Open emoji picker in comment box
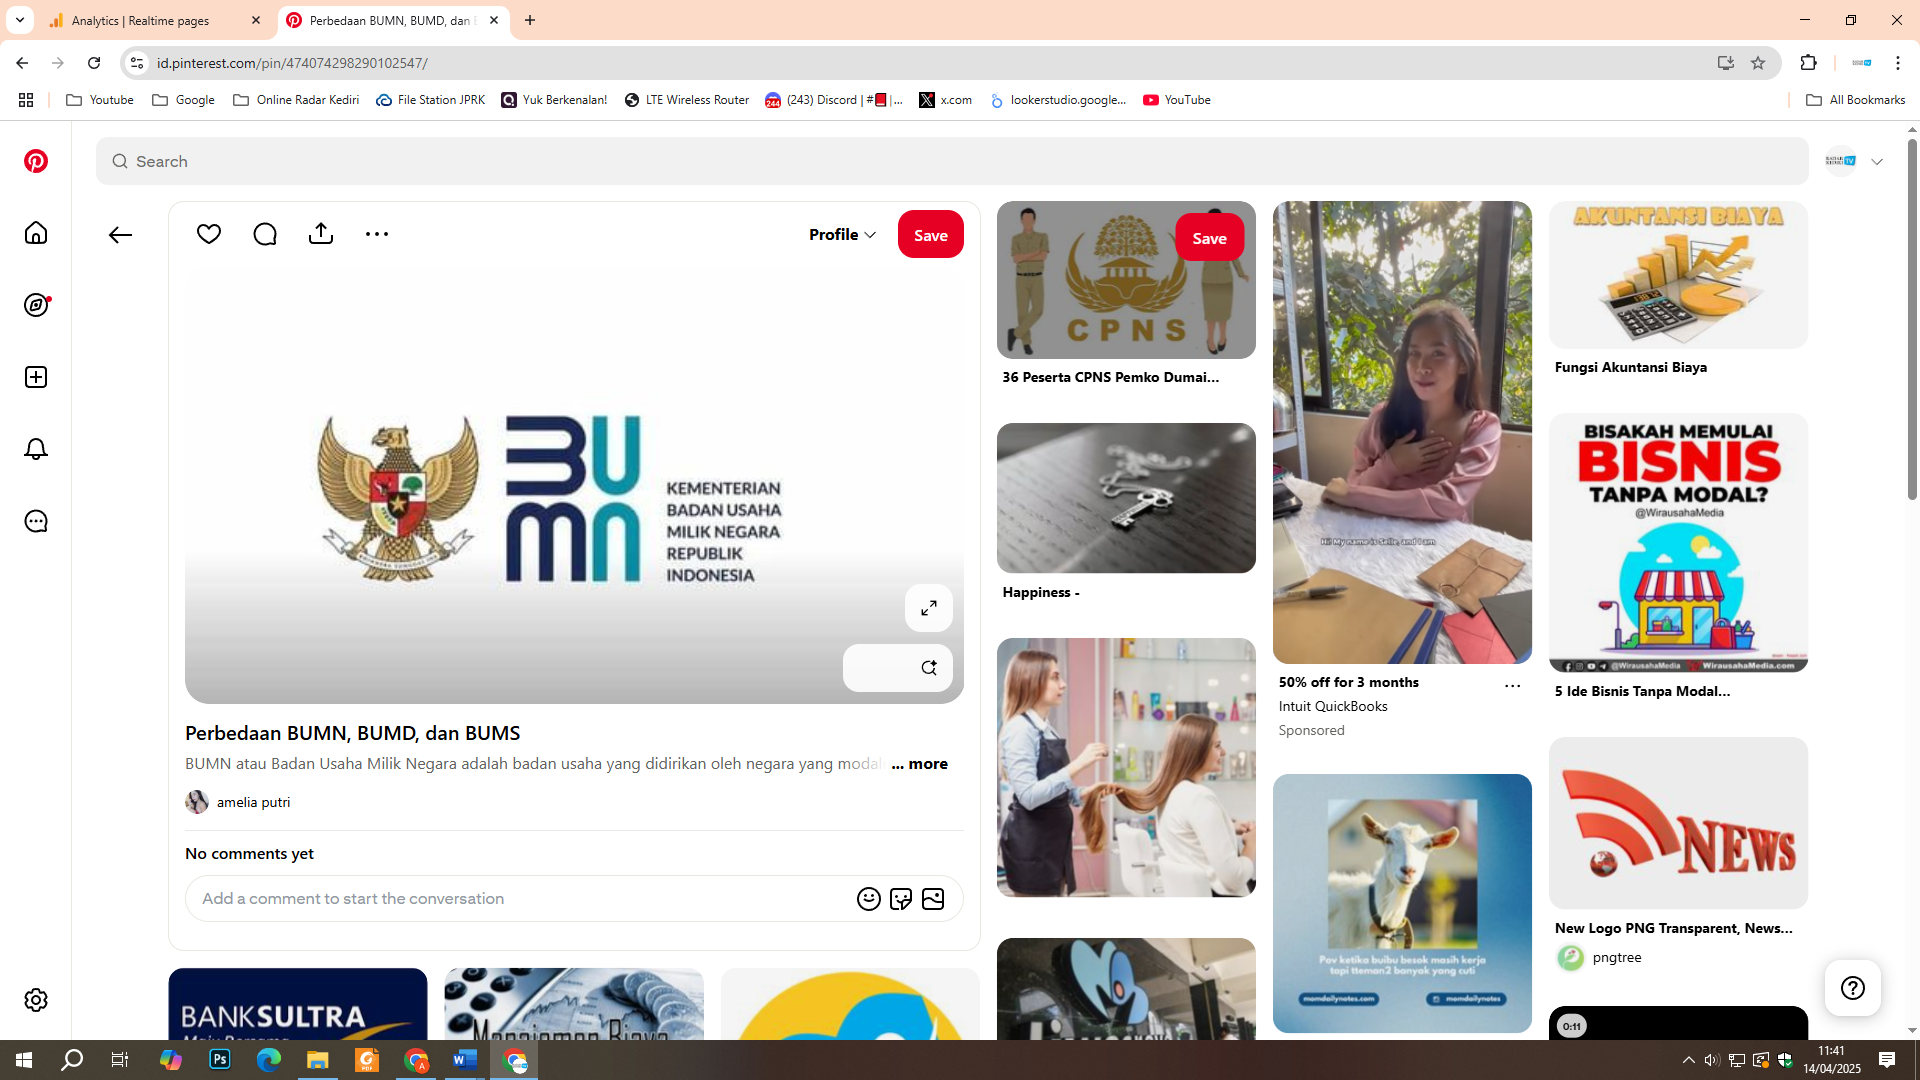This screenshot has width=1920, height=1080. pyautogui.click(x=869, y=899)
